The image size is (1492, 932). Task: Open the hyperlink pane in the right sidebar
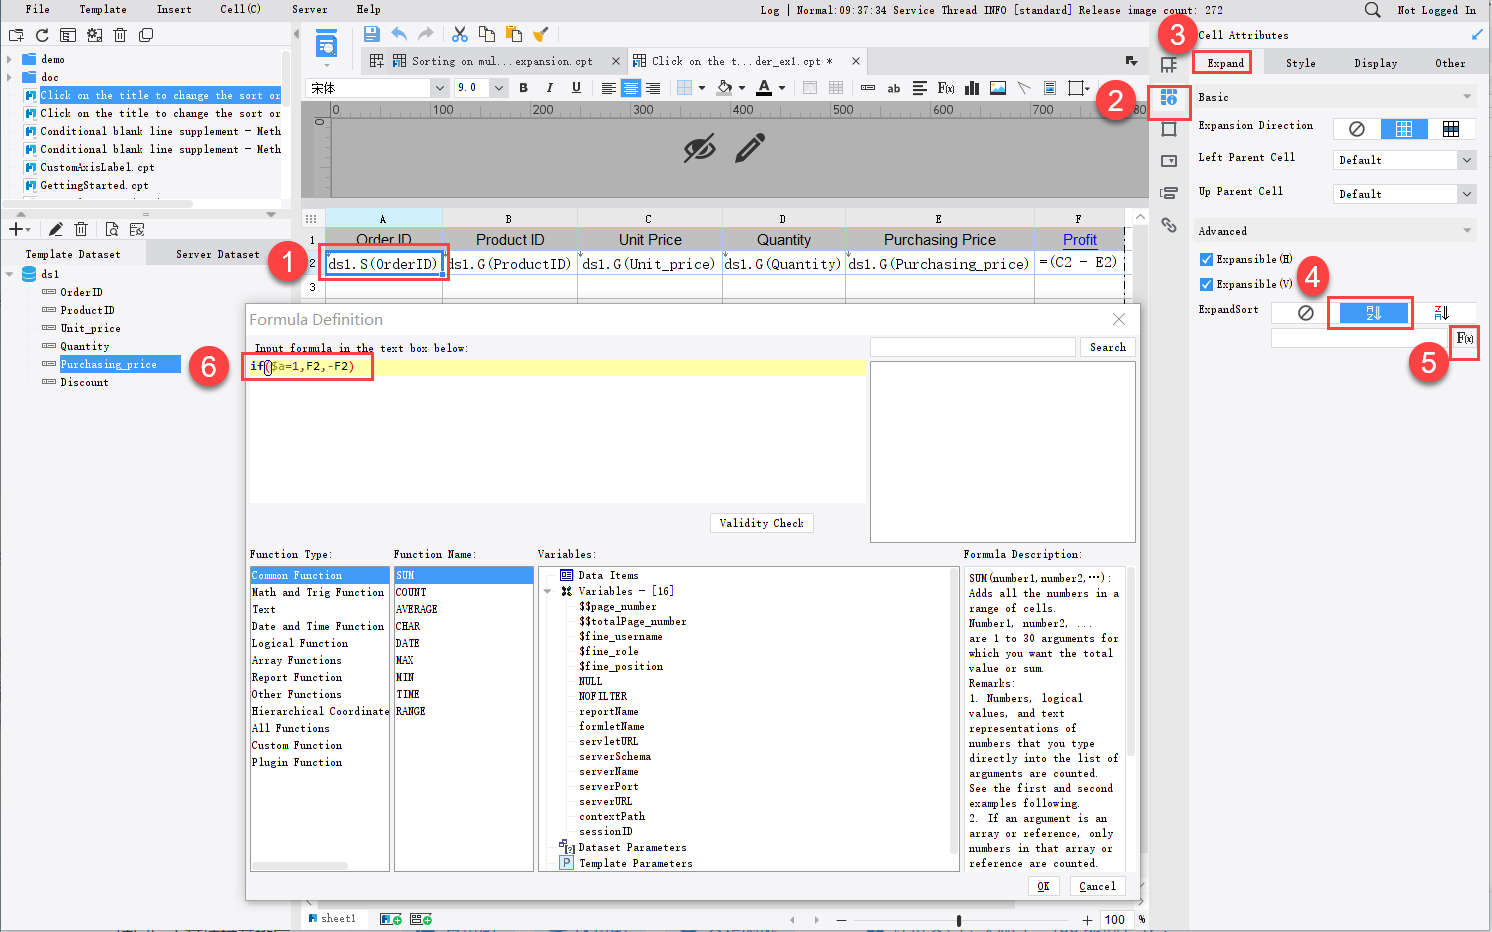click(1168, 225)
